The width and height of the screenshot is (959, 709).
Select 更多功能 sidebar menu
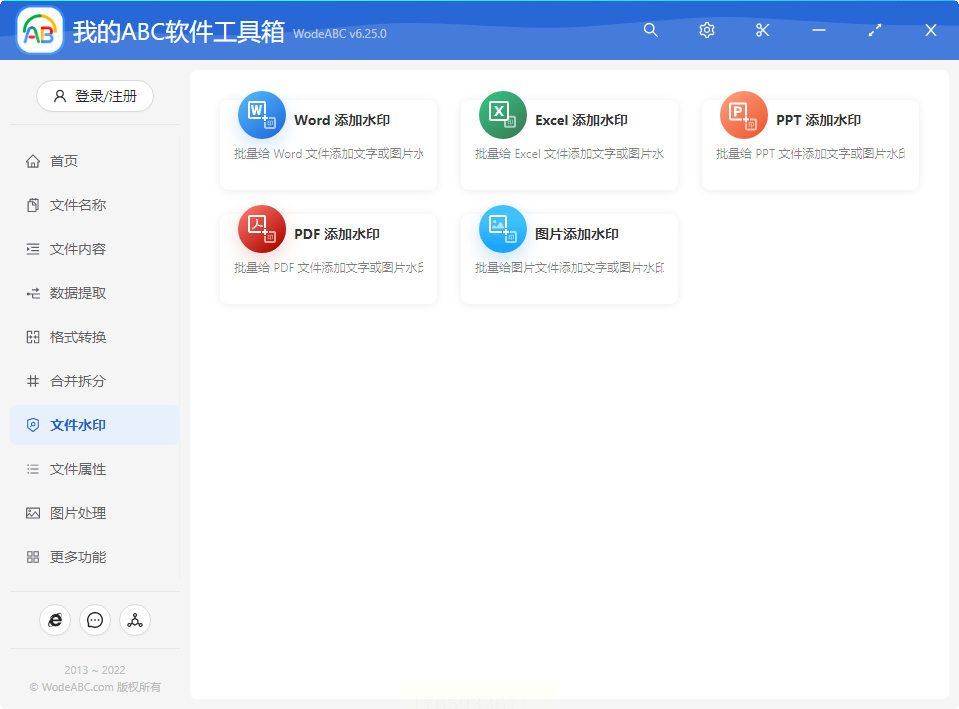(x=95, y=557)
